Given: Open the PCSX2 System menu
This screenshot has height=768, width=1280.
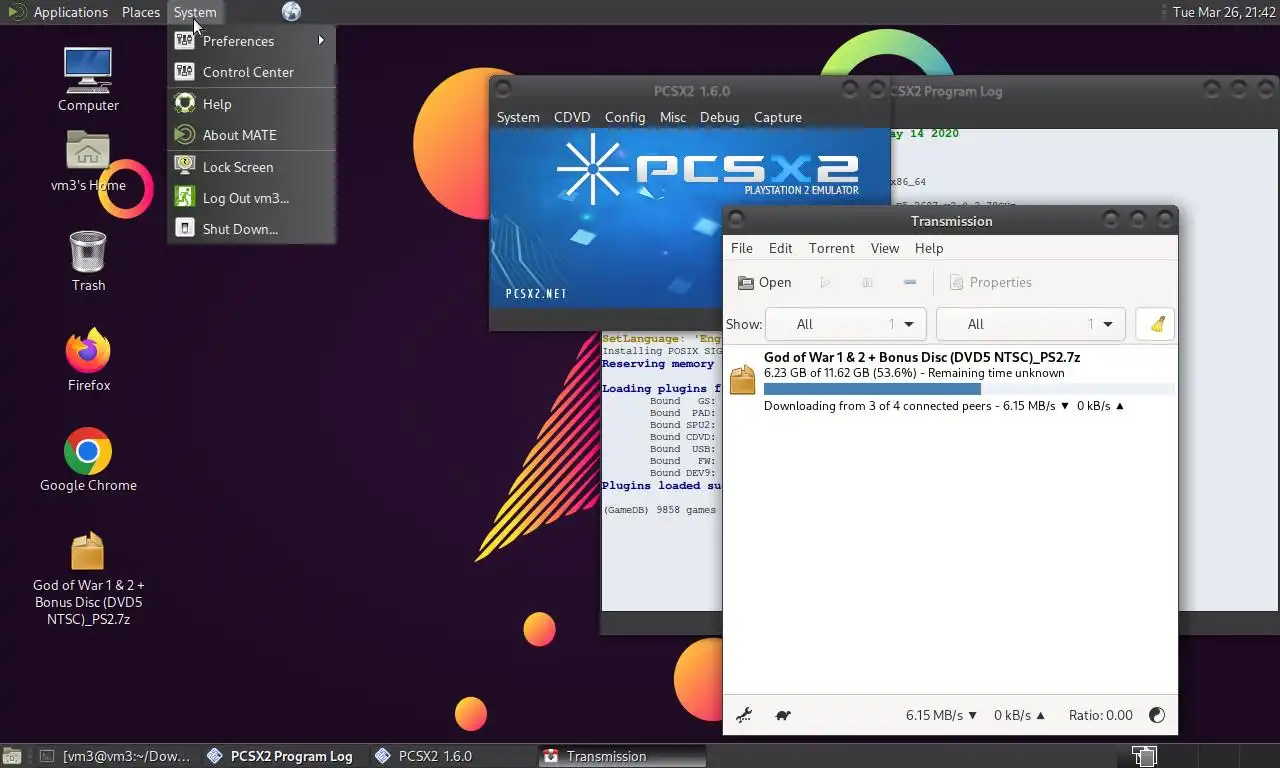Looking at the screenshot, I should pyautogui.click(x=518, y=117).
